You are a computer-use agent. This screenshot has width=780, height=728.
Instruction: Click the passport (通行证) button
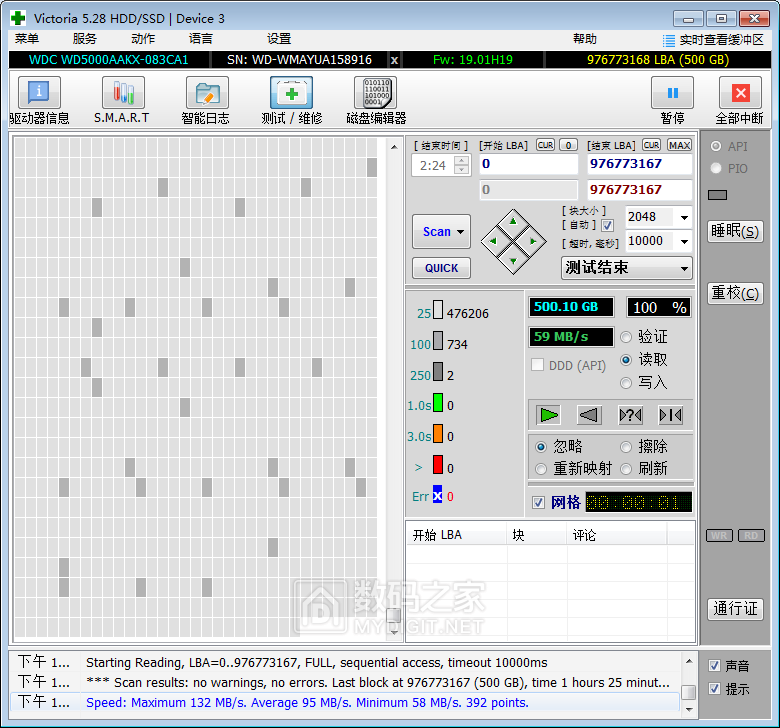tap(735, 609)
